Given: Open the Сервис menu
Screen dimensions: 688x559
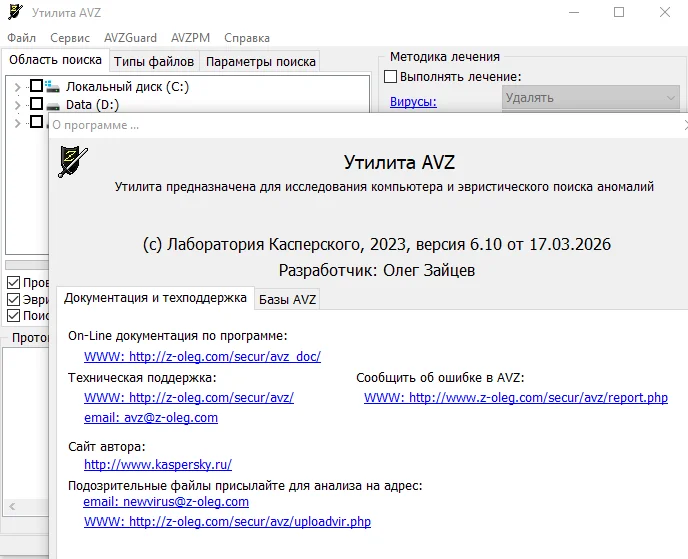Looking at the screenshot, I should tap(70, 38).
